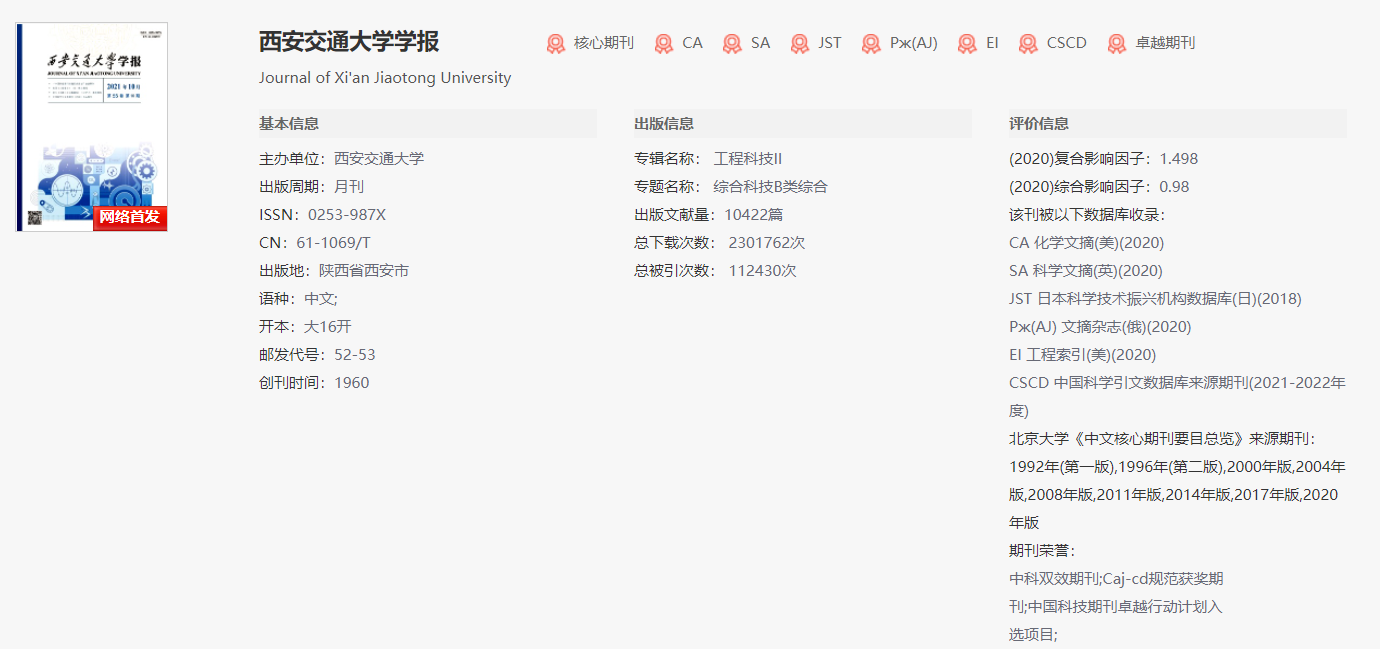Click the EI 工程索引(美)(2020) entry
1380x649 pixels.
pyautogui.click(x=1082, y=355)
